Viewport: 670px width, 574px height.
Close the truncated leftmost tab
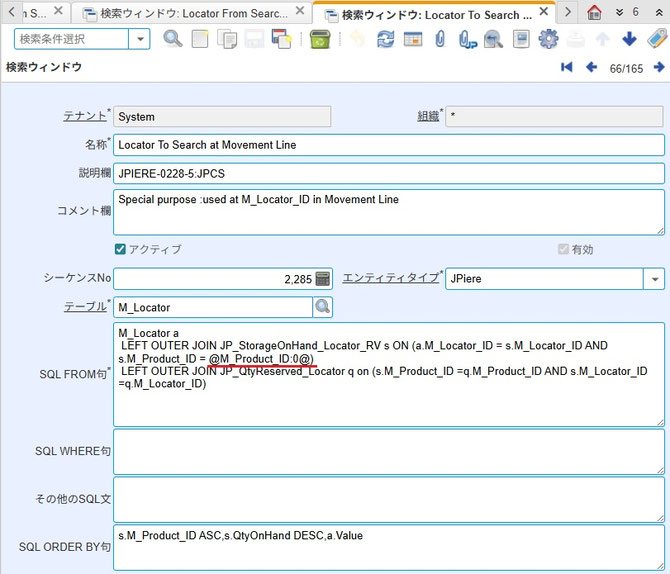pos(59,11)
